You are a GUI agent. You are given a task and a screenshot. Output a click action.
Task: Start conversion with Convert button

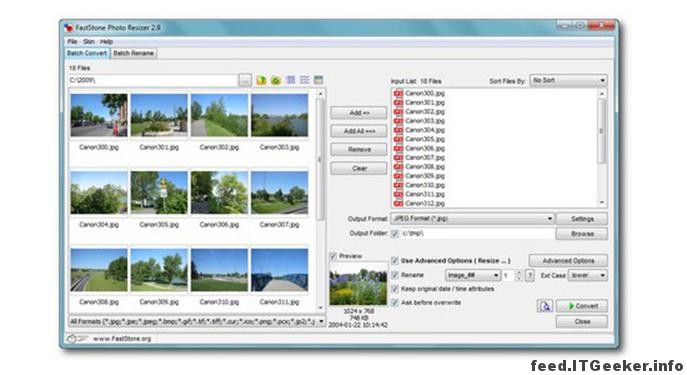(582, 306)
